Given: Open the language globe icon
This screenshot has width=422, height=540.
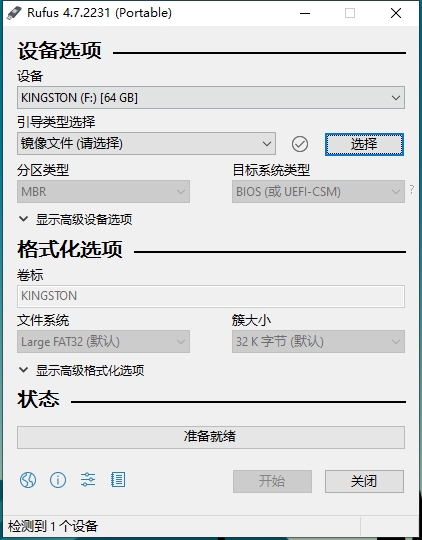Looking at the screenshot, I should [x=28, y=480].
